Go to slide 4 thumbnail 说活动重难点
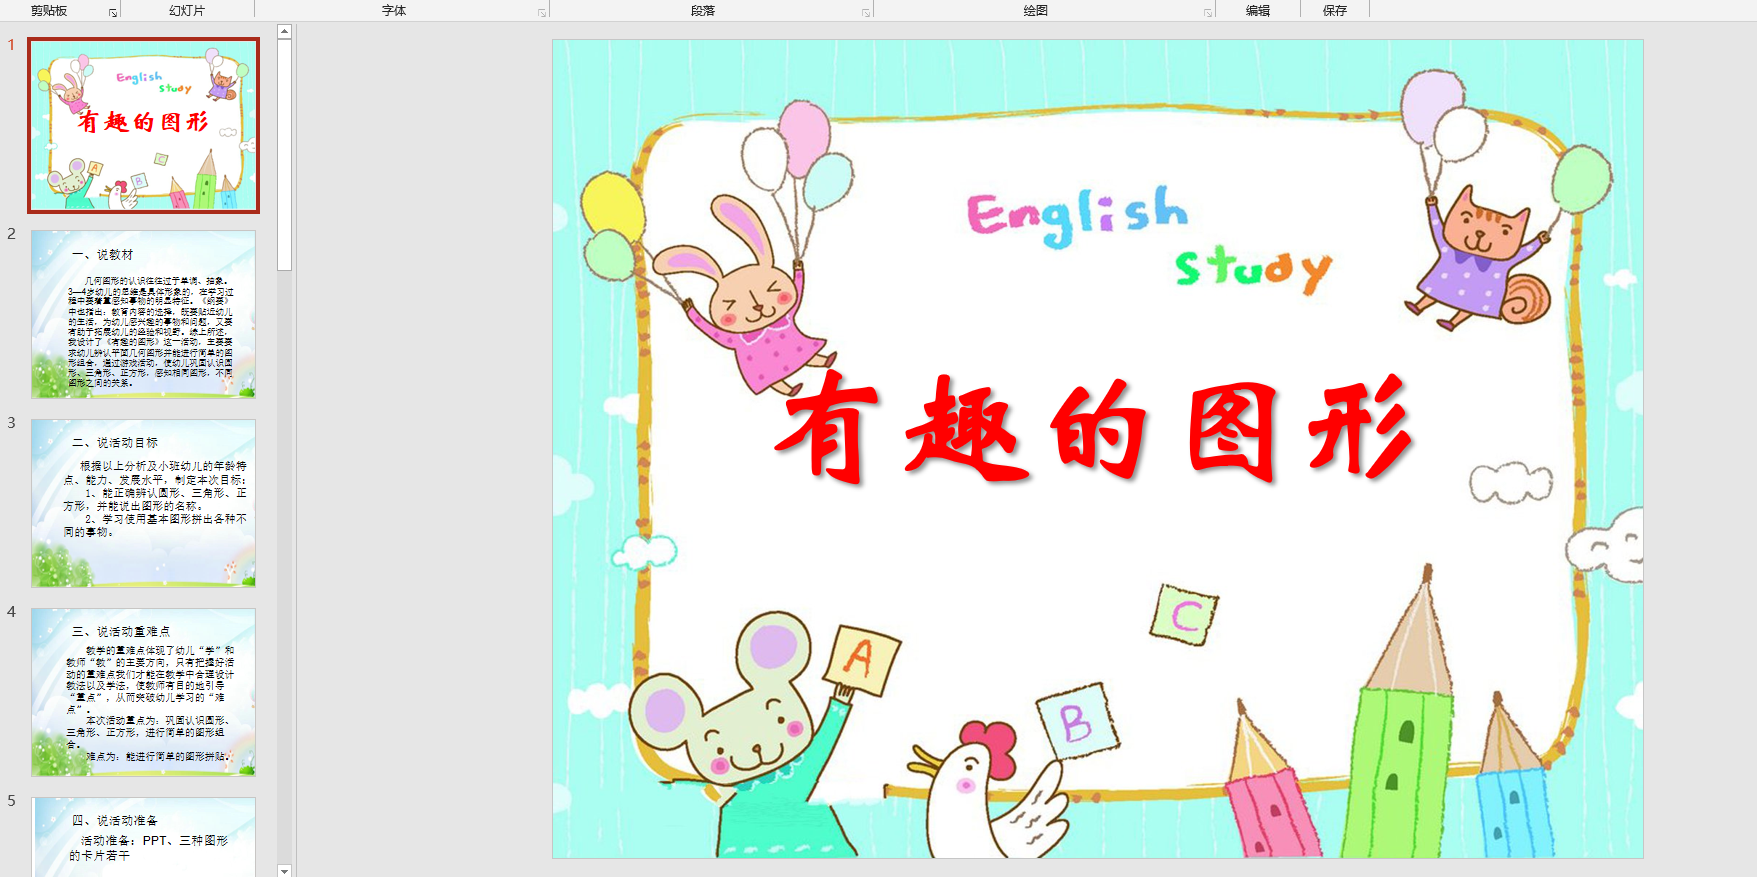 [144, 692]
